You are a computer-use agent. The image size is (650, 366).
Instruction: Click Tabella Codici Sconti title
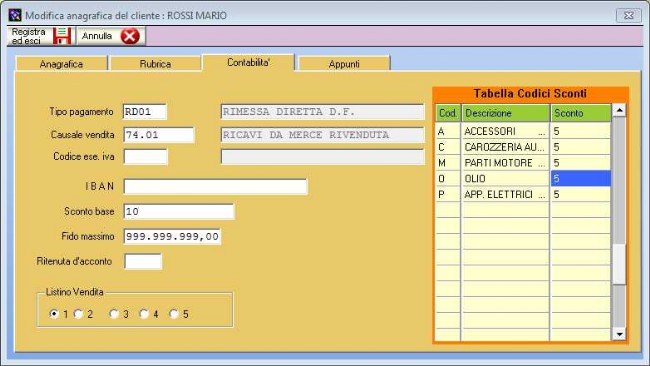point(530,93)
